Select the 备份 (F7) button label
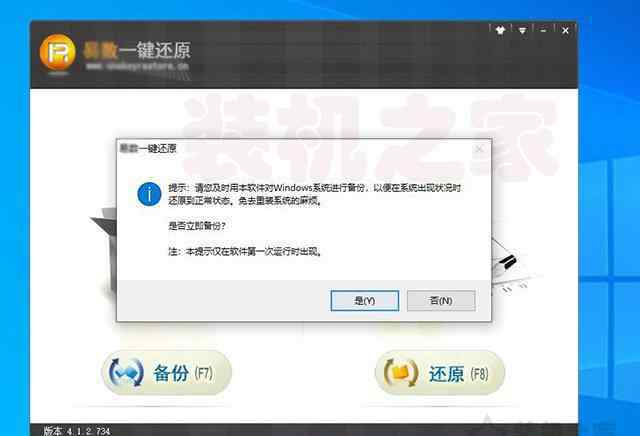 [183, 373]
